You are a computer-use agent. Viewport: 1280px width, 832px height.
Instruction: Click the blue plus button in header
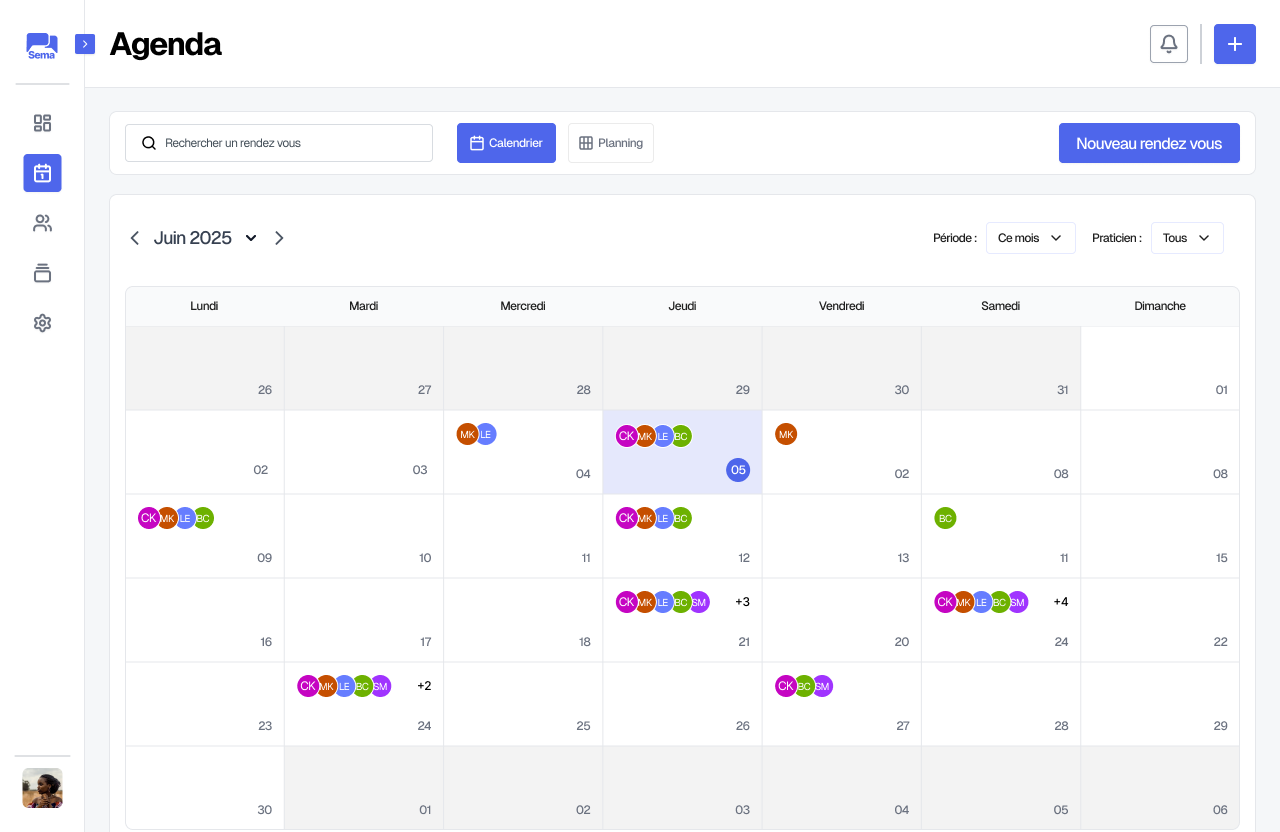(x=1235, y=44)
